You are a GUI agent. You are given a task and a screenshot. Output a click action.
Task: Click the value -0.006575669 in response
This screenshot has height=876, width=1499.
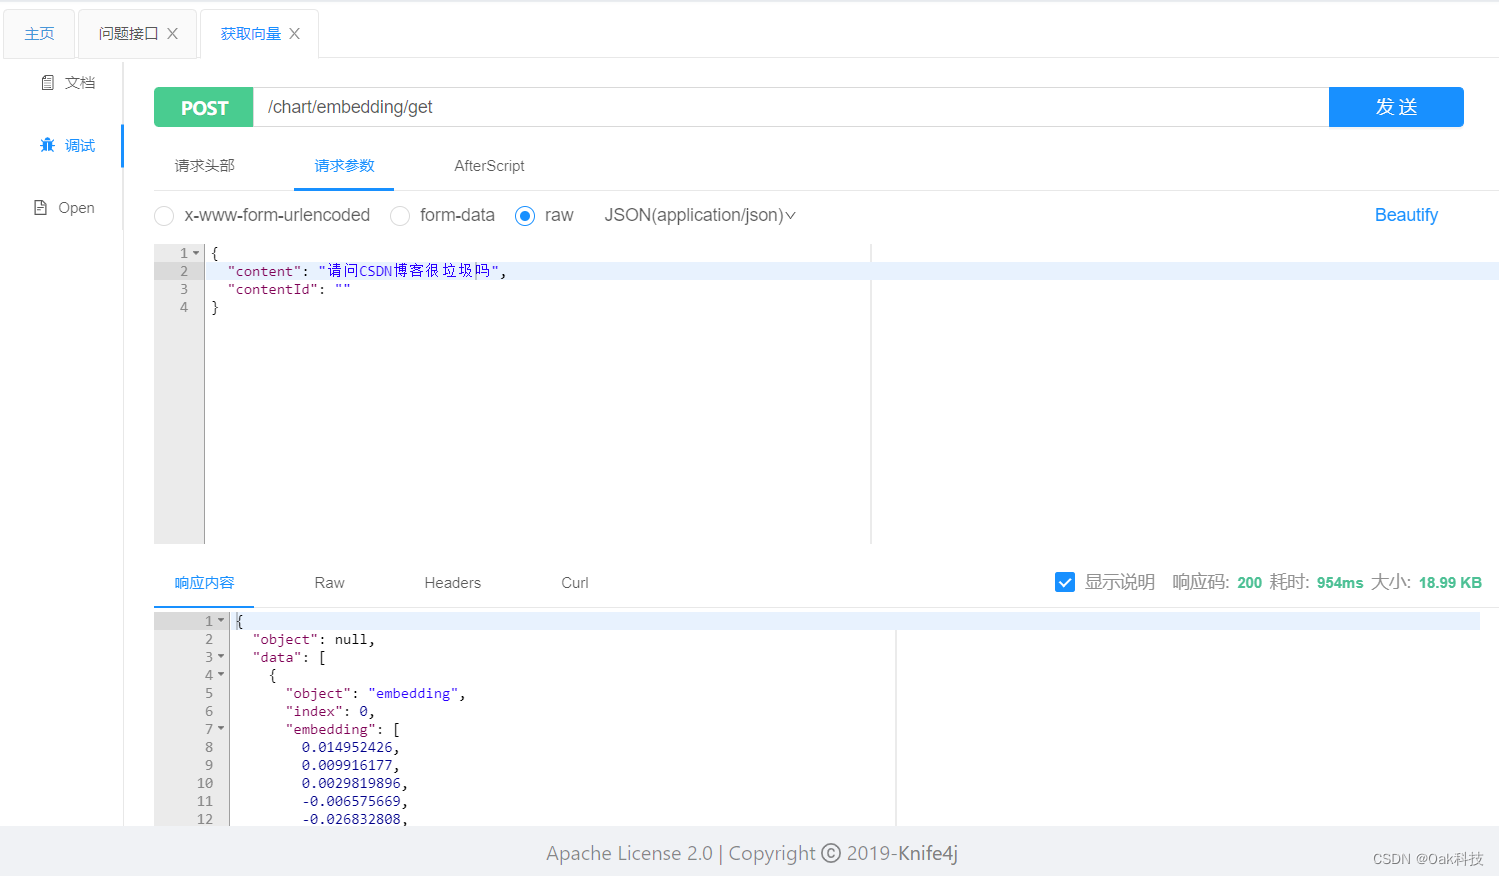point(351,801)
